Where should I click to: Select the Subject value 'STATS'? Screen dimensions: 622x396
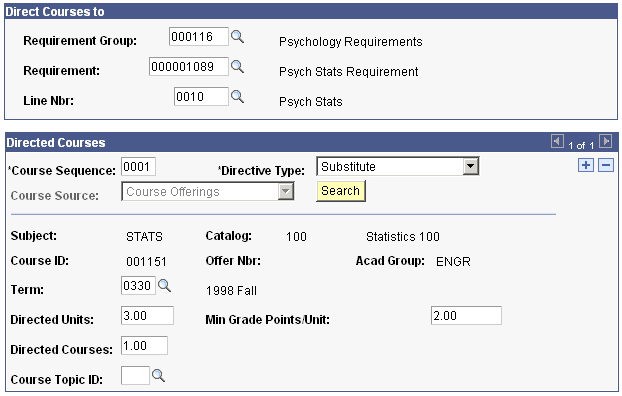pos(144,237)
